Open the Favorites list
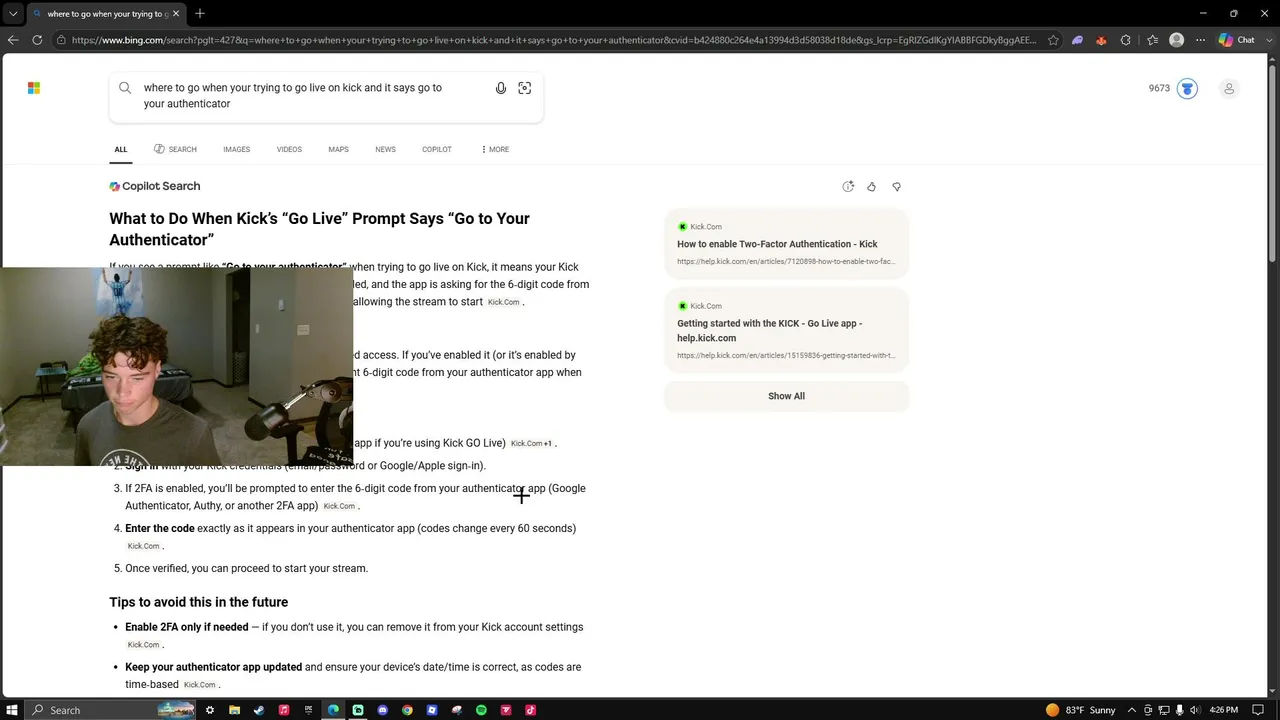 point(1153,40)
